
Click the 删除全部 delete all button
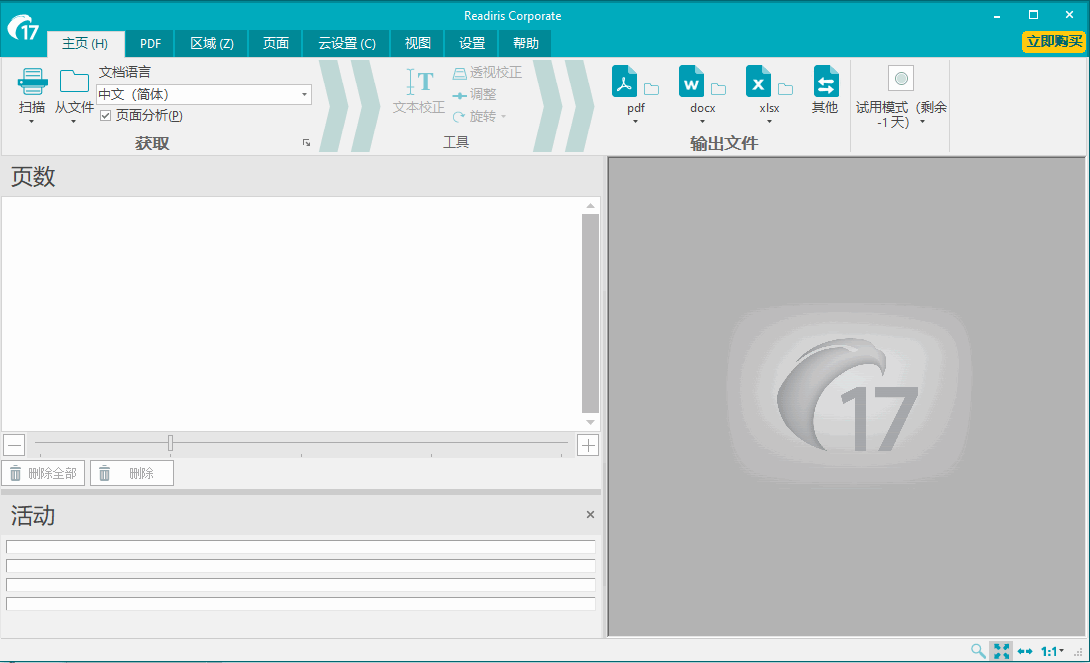point(43,473)
